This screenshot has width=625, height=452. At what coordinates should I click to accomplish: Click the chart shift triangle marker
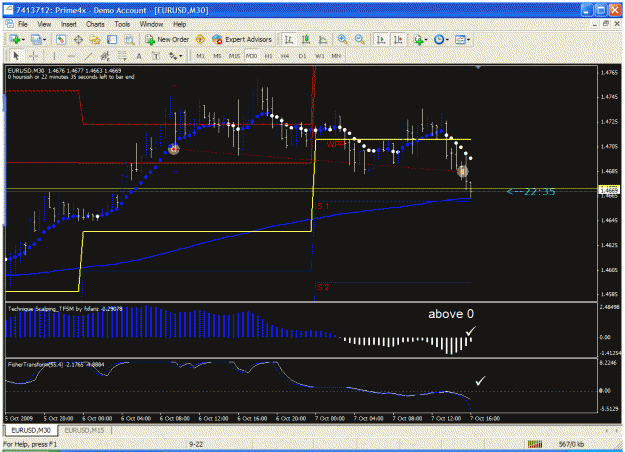coord(478,68)
